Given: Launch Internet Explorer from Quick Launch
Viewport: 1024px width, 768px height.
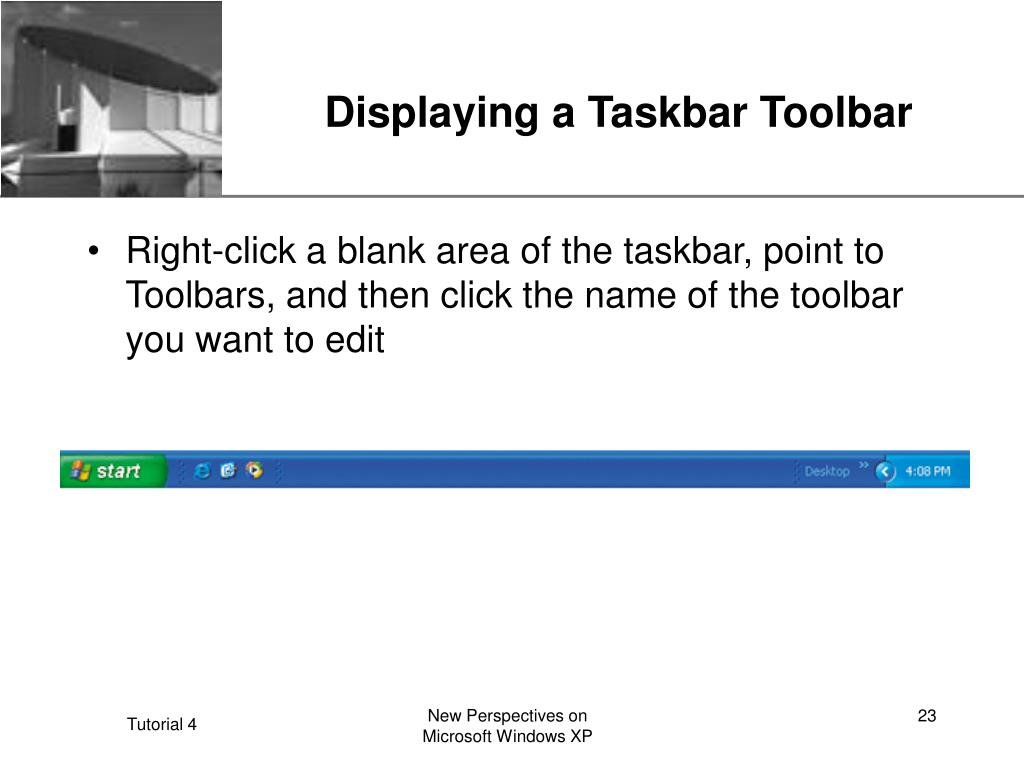Looking at the screenshot, I should 202,470.
